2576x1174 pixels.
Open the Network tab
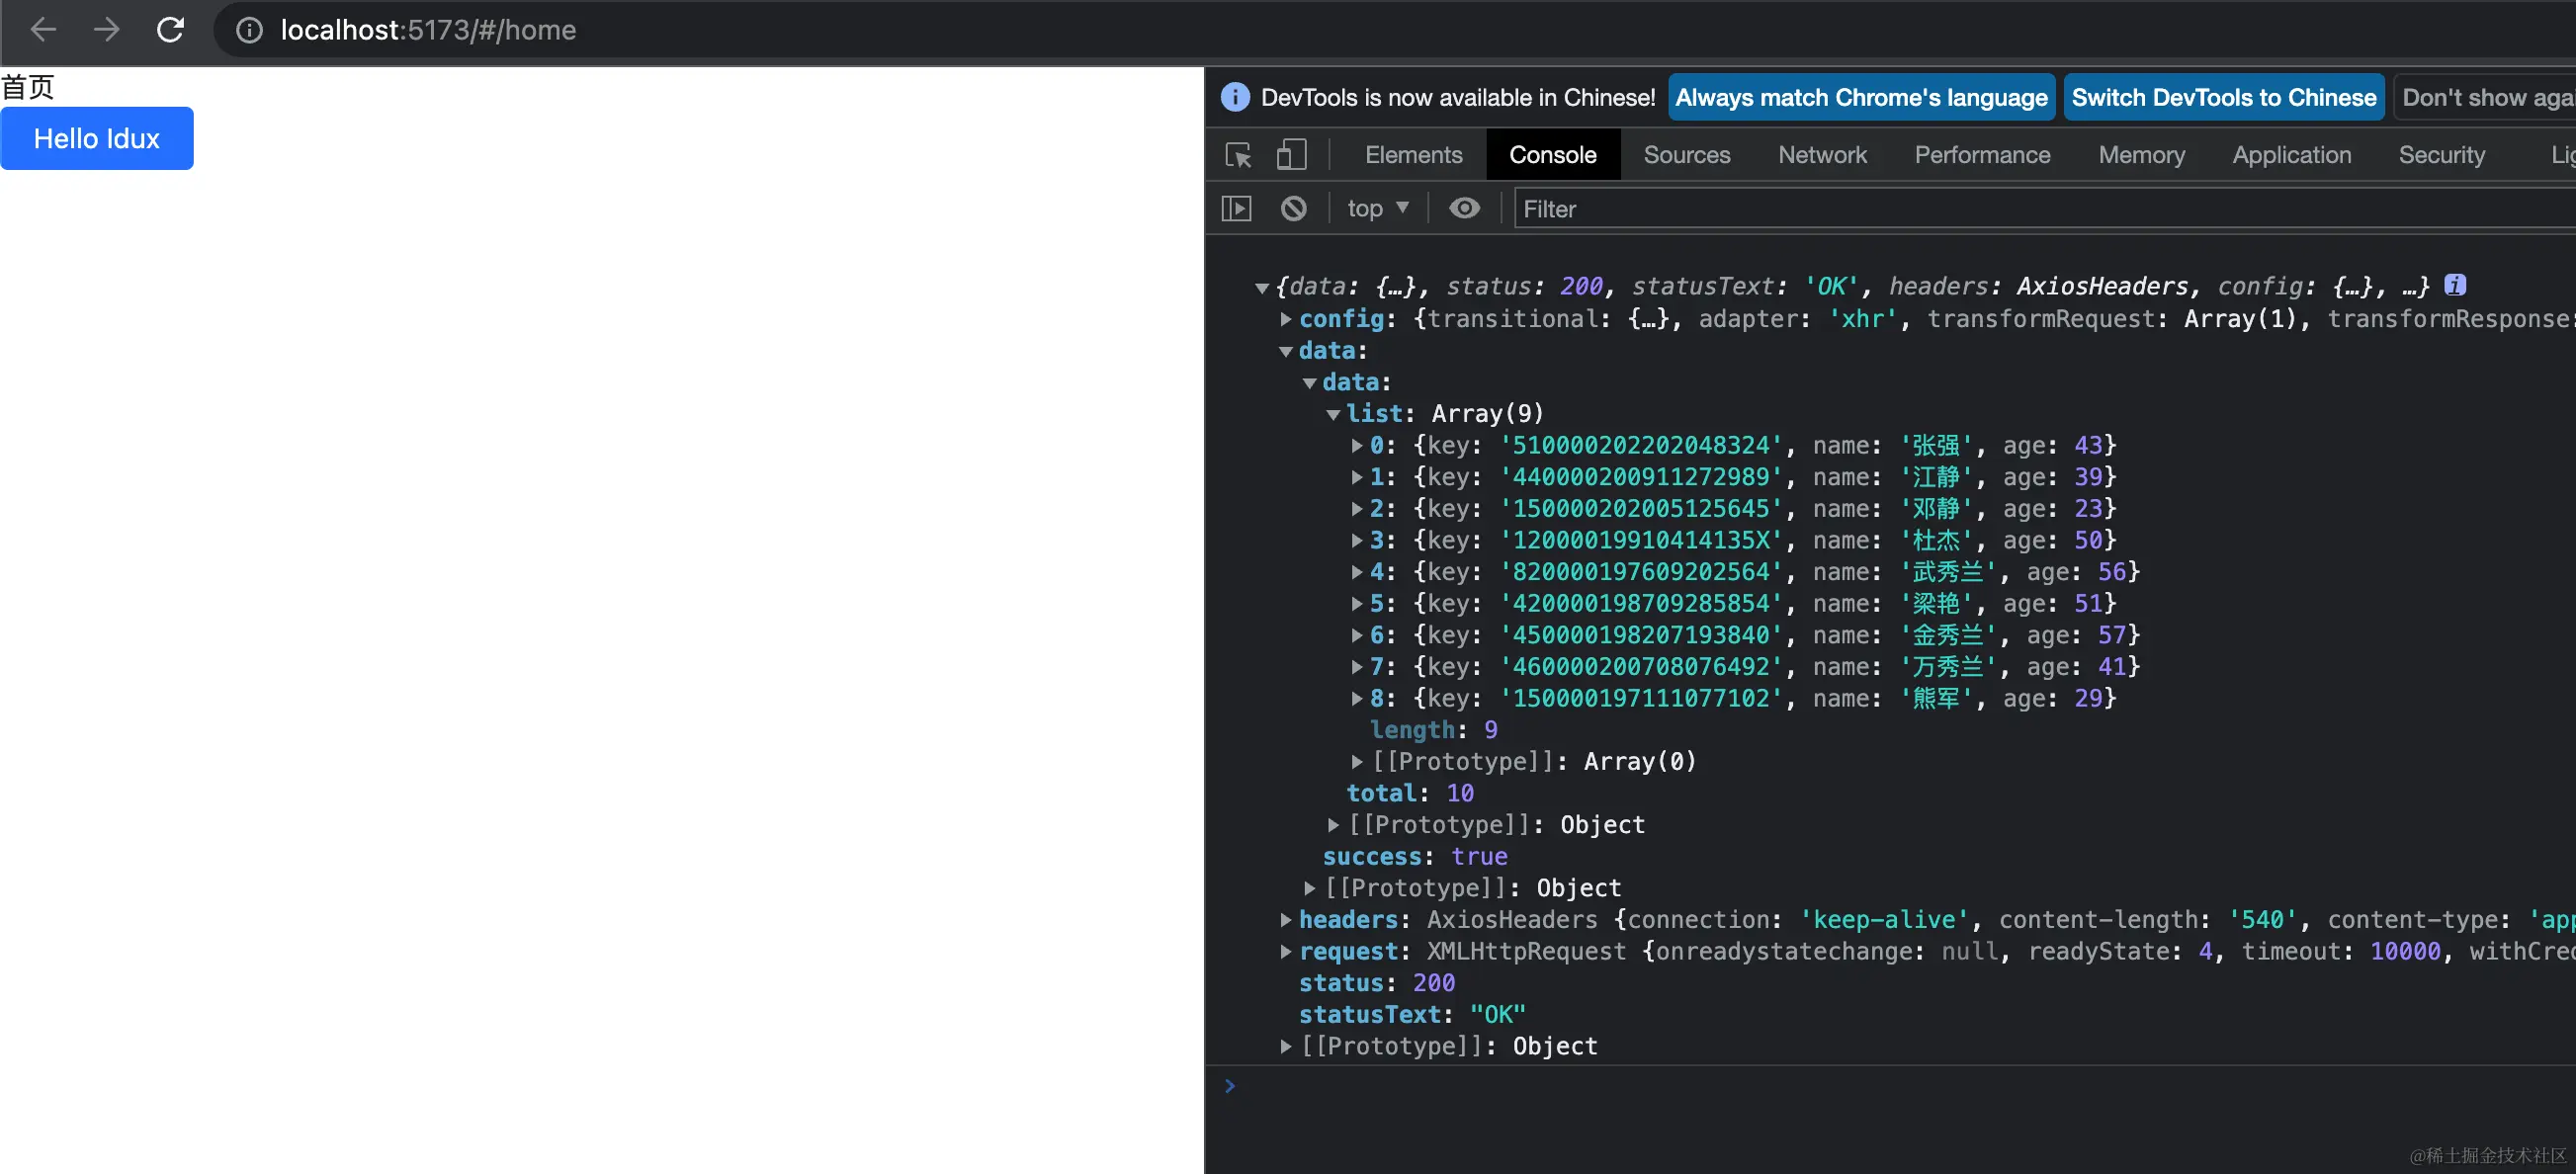1822,155
